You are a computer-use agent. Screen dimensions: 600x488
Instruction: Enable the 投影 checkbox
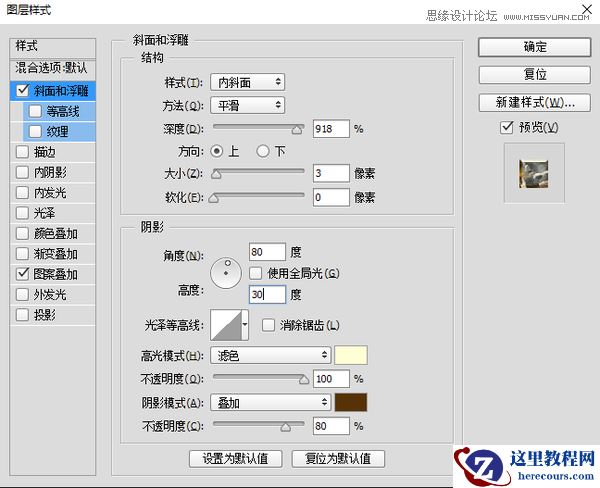[x=23, y=315]
